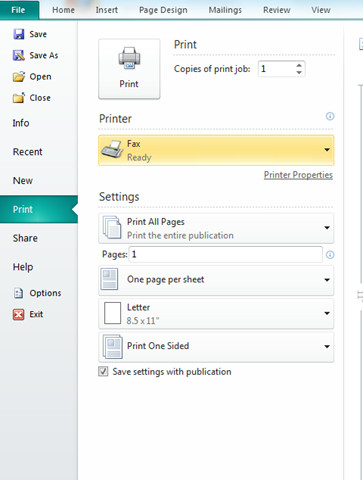The height and width of the screenshot is (480, 363).
Task: Open the Mailings ribbon tab
Action: click(225, 10)
